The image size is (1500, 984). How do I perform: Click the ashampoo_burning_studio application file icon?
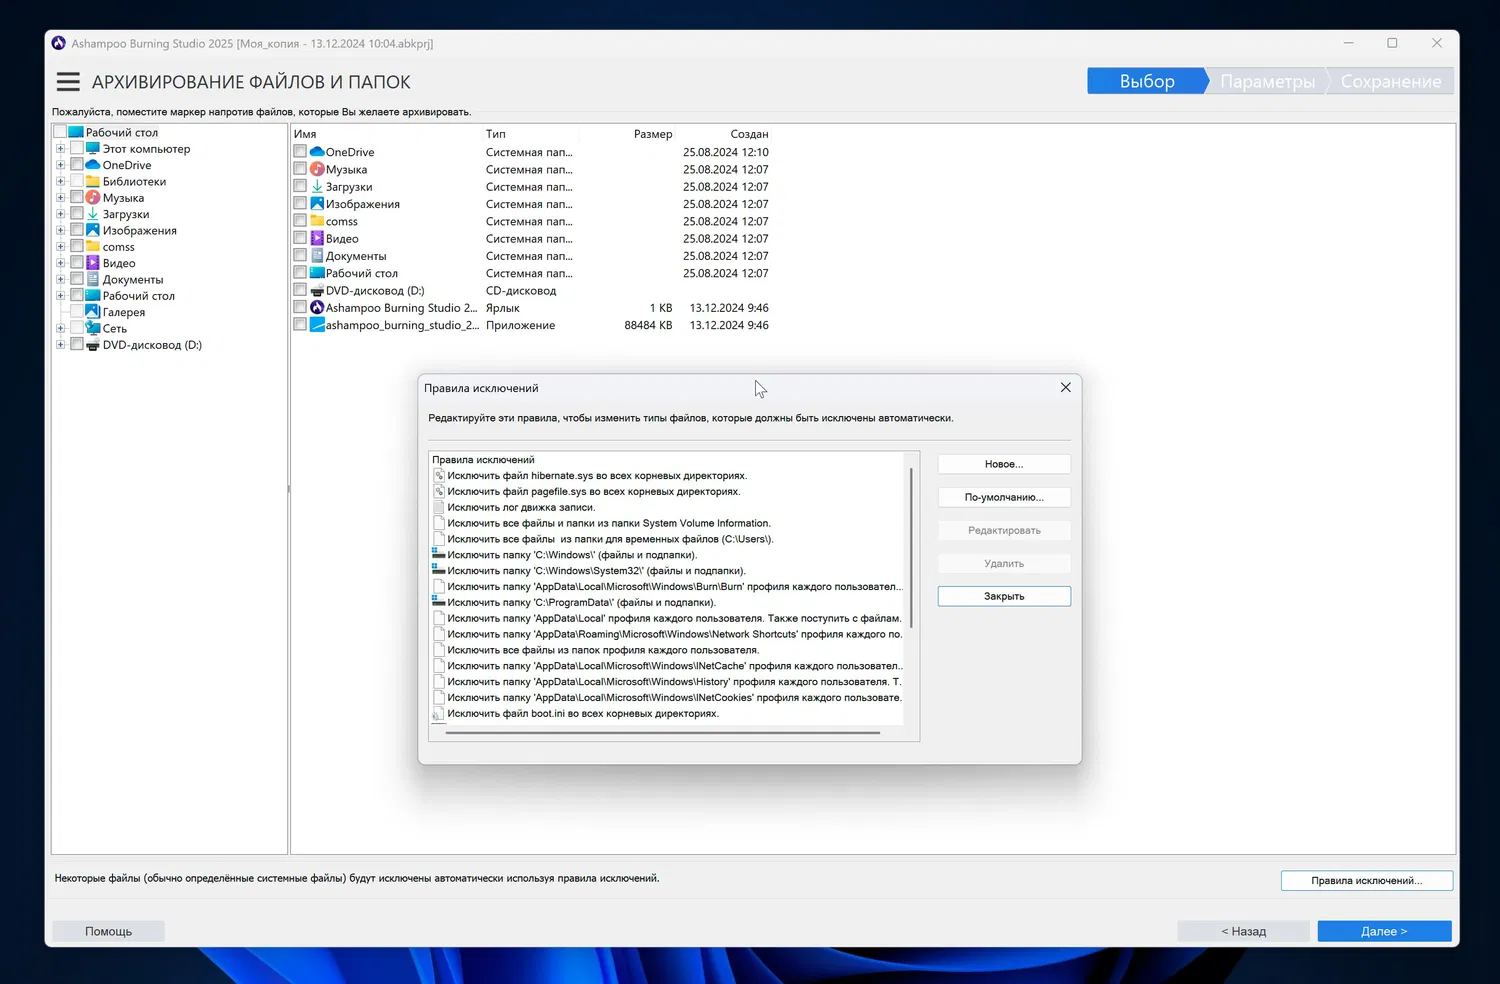pos(317,325)
